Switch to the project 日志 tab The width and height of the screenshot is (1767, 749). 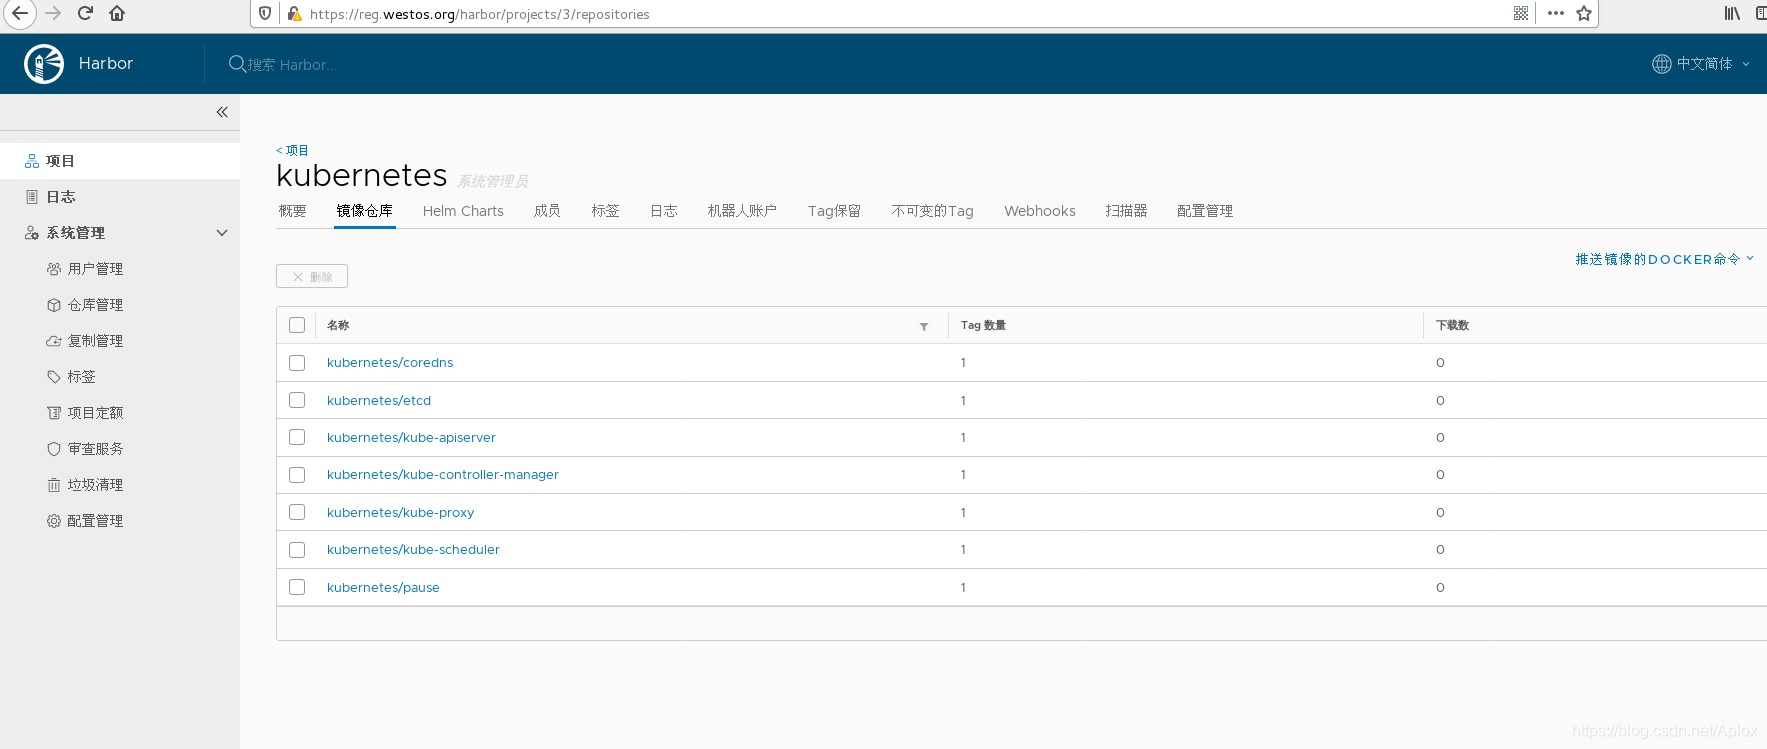(x=664, y=211)
